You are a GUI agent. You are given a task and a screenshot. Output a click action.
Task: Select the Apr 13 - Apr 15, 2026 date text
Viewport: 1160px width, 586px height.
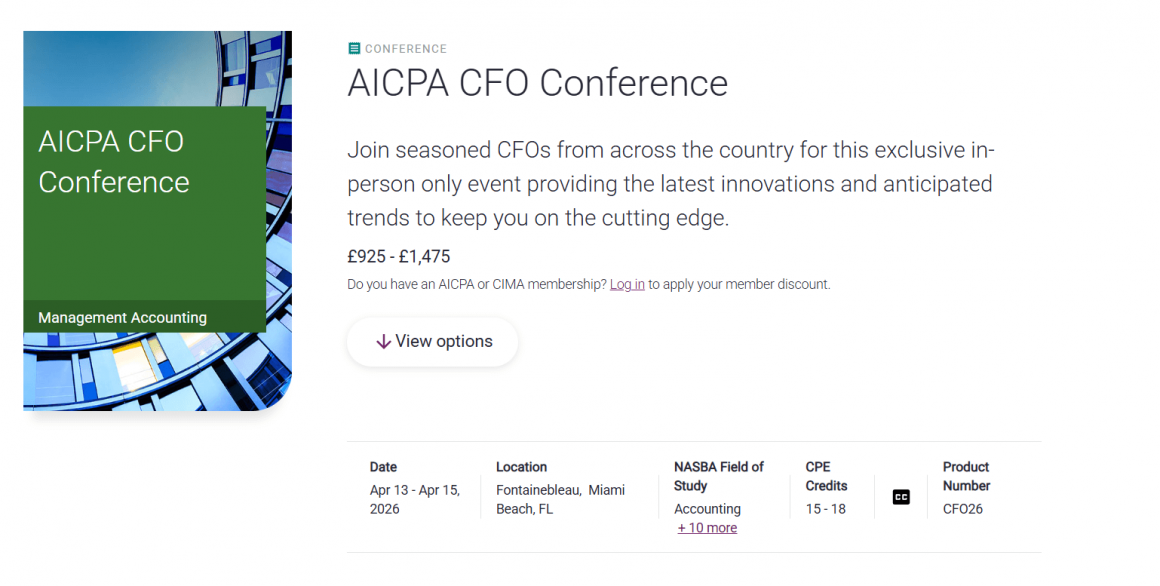pyautogui.click(x=414, y=498)
